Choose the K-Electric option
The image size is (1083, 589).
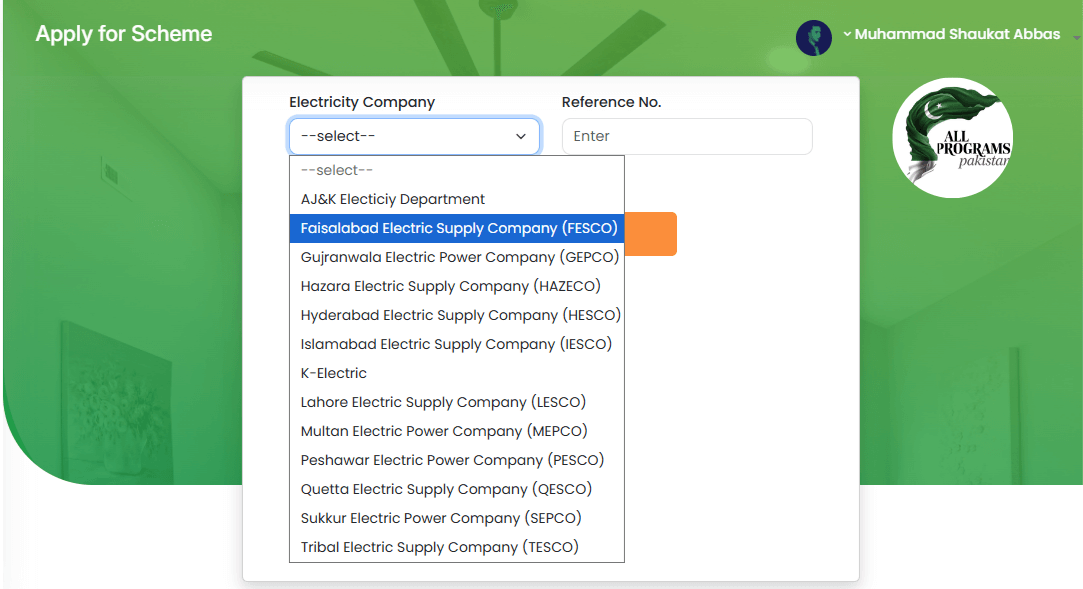tap(334, 374)
